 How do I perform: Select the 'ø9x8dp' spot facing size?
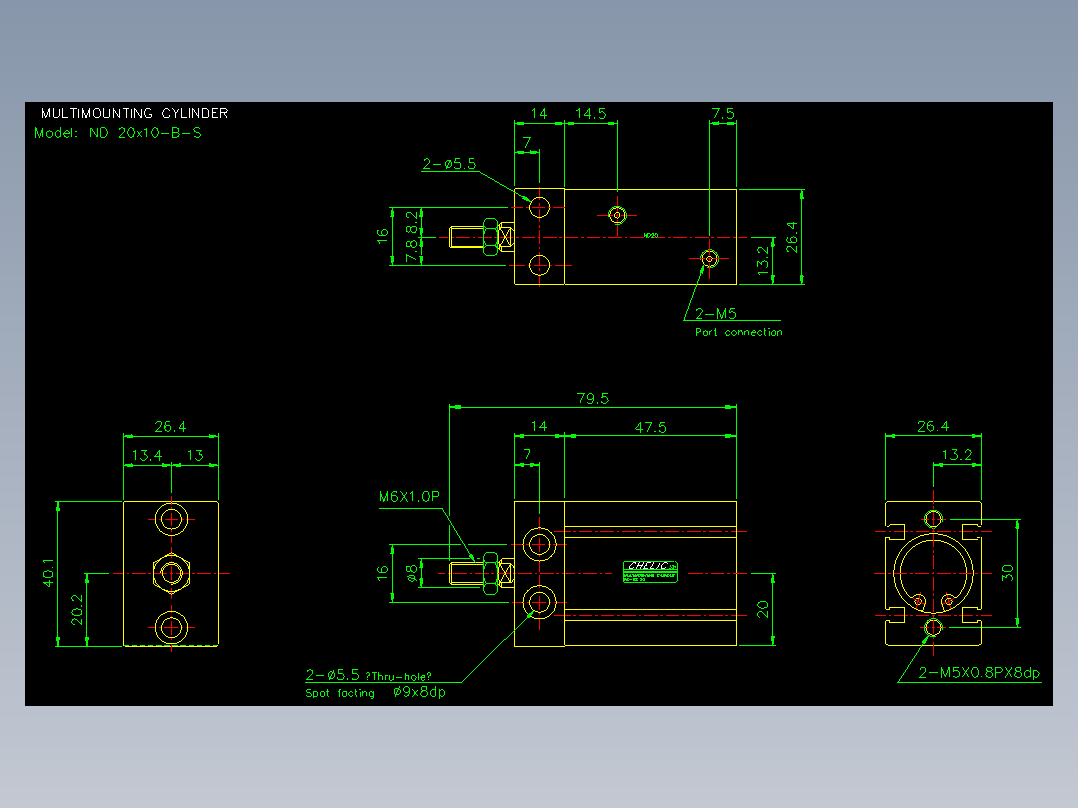click(419, 692)
